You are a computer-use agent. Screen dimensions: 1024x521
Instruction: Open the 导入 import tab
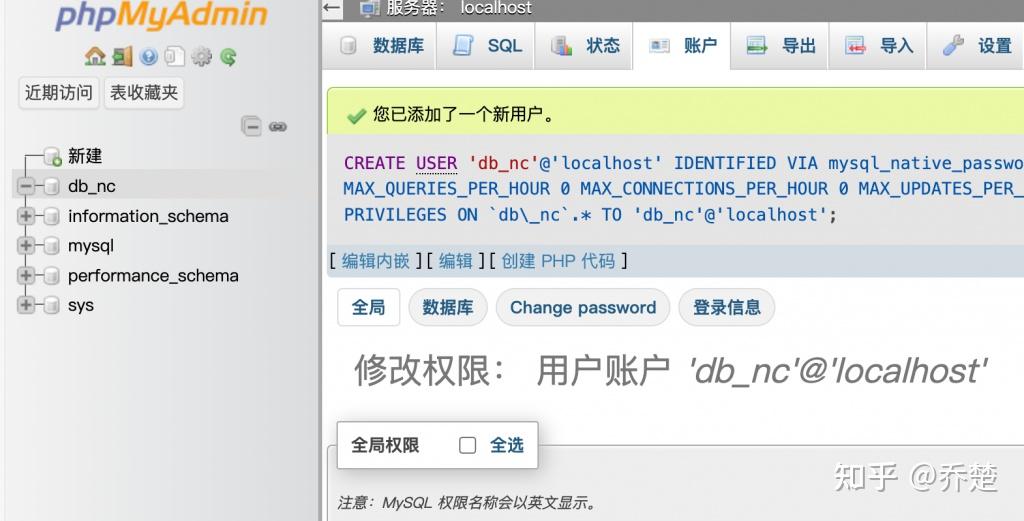pyautogui.click(x=878, y=46)
